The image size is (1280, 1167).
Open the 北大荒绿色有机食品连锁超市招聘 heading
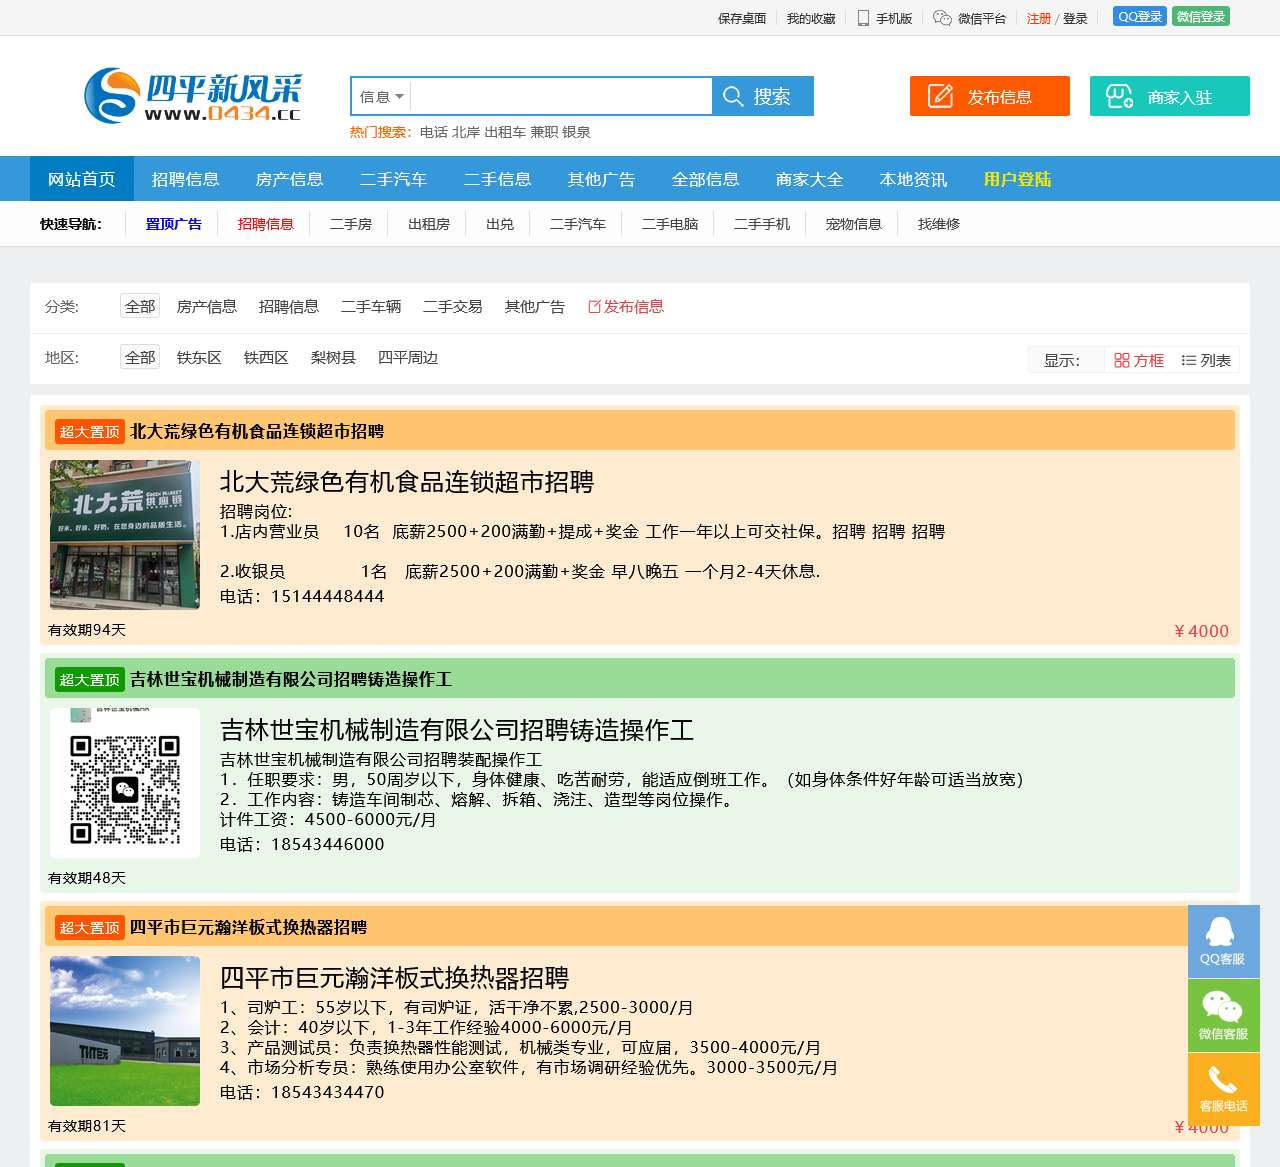407,482
